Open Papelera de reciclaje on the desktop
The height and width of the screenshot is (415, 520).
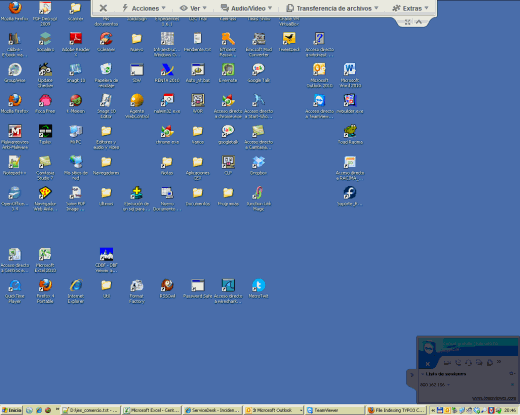tap(106, 75)
